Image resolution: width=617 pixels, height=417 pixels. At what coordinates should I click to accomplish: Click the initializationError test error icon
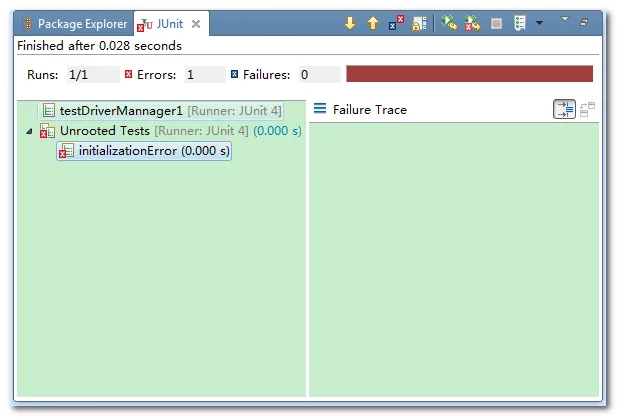(x=66, y=151)
